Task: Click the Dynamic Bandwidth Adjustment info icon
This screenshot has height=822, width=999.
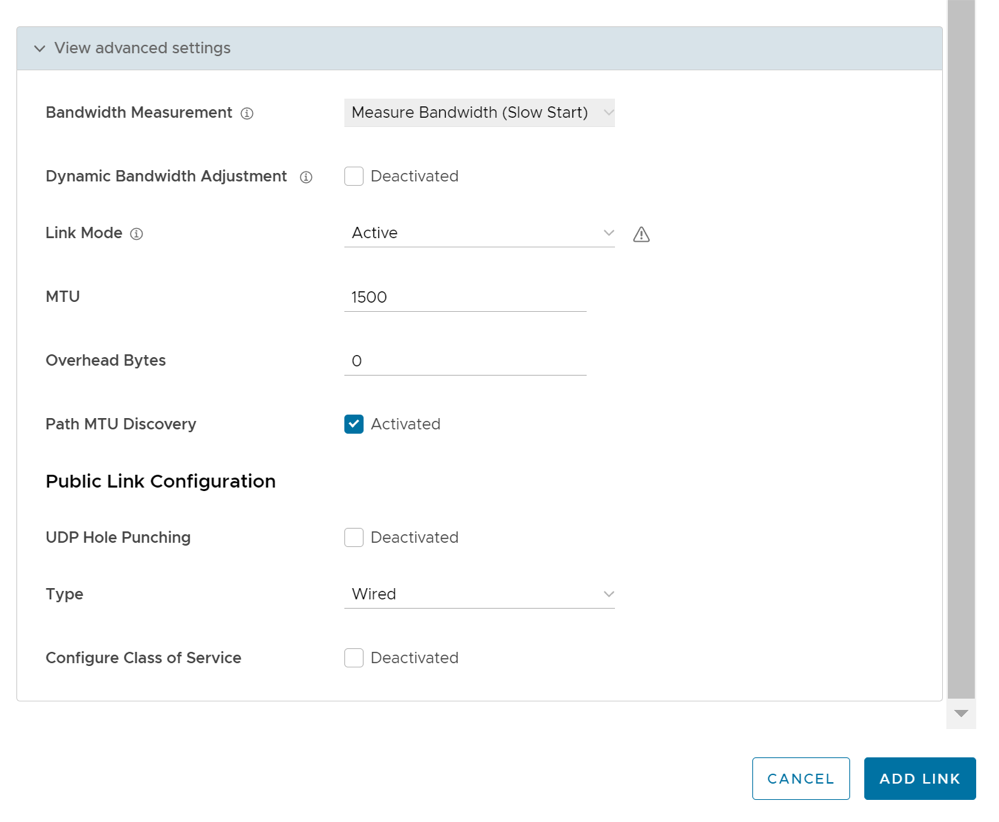Action: tap(306, 177)
